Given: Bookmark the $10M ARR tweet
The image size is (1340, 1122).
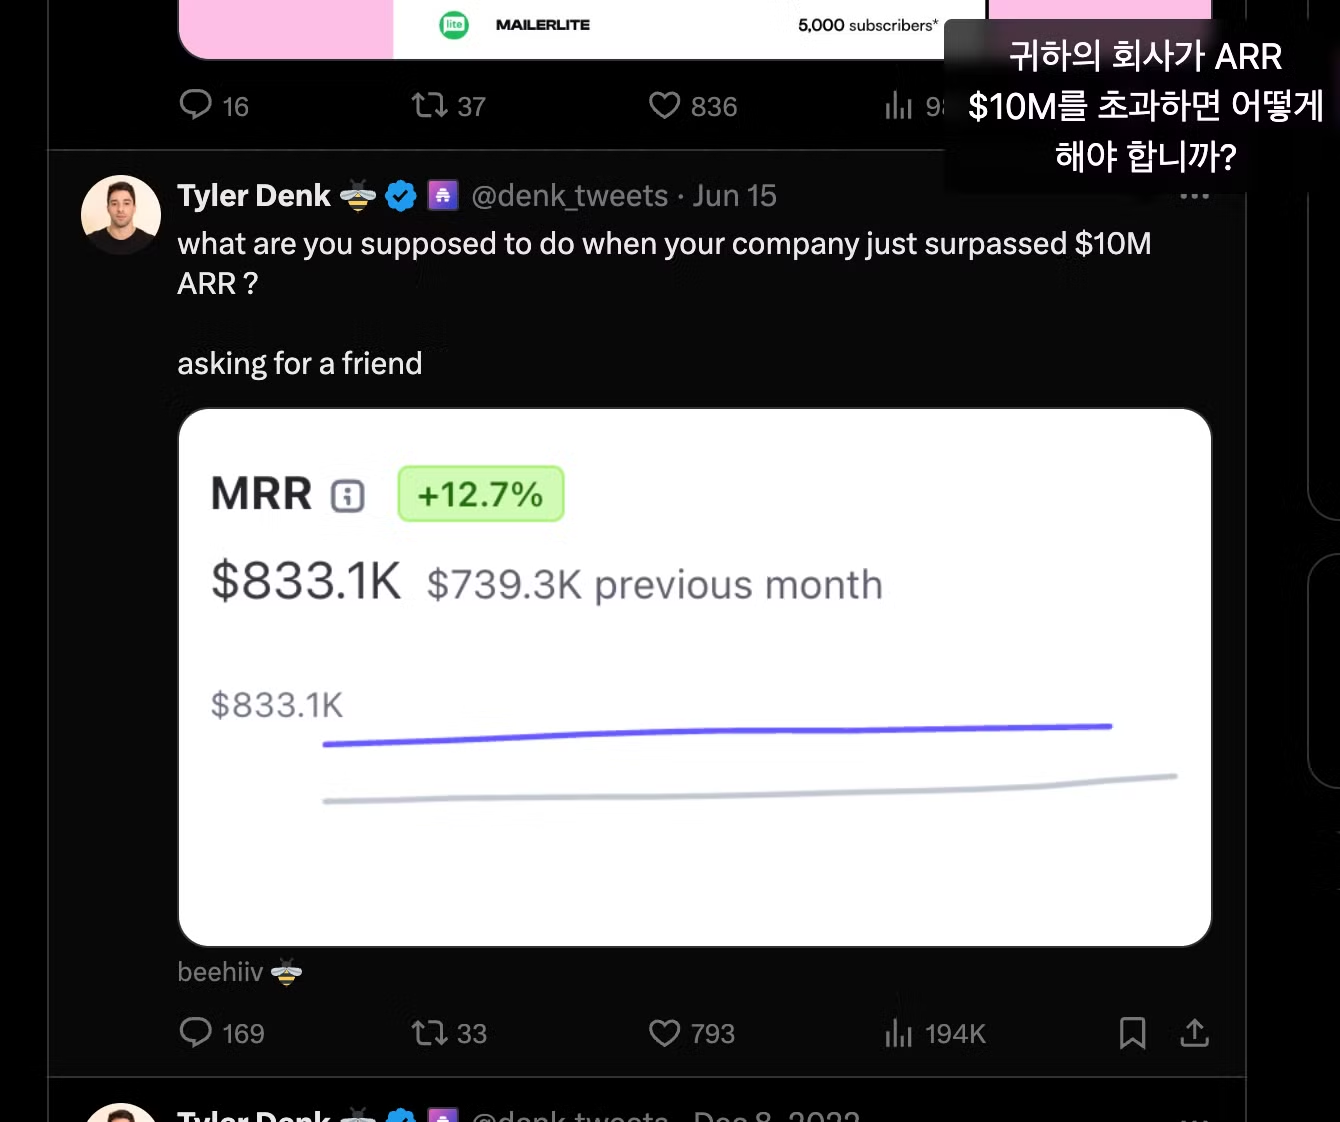Looking at the screenshot, I should point(1132,1032).
